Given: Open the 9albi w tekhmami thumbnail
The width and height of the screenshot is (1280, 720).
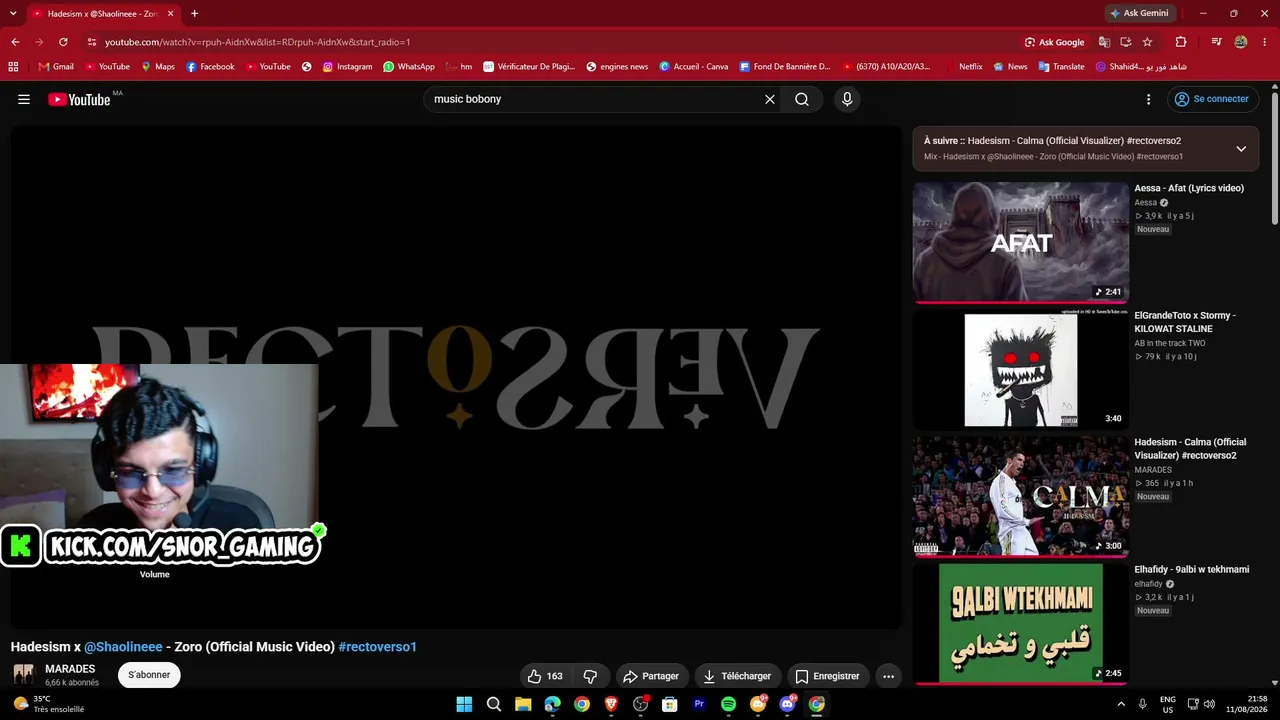Looking at the screenshot, I should tap(1021, 623).
